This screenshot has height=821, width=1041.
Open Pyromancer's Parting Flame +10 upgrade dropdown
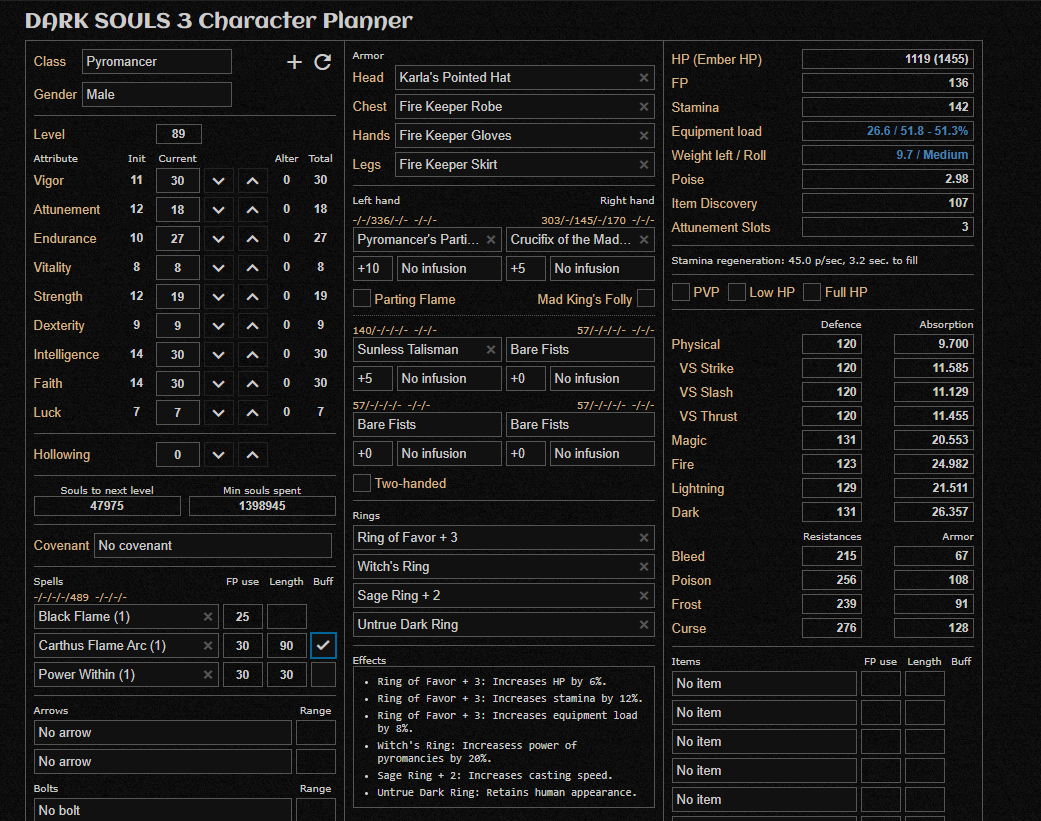[373, 269]
